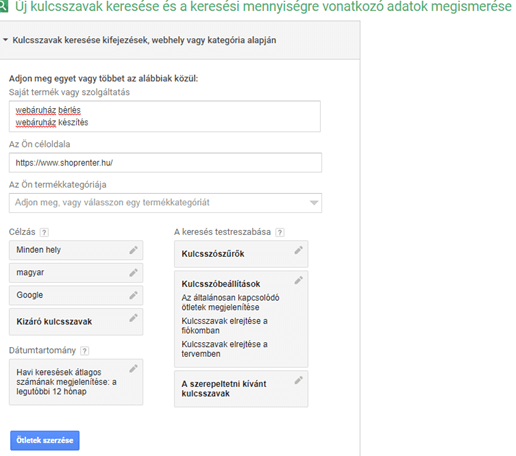
Task: Click Havi keresések átlagos számának text
Action: pyautogui.click(x=66, y=382)
